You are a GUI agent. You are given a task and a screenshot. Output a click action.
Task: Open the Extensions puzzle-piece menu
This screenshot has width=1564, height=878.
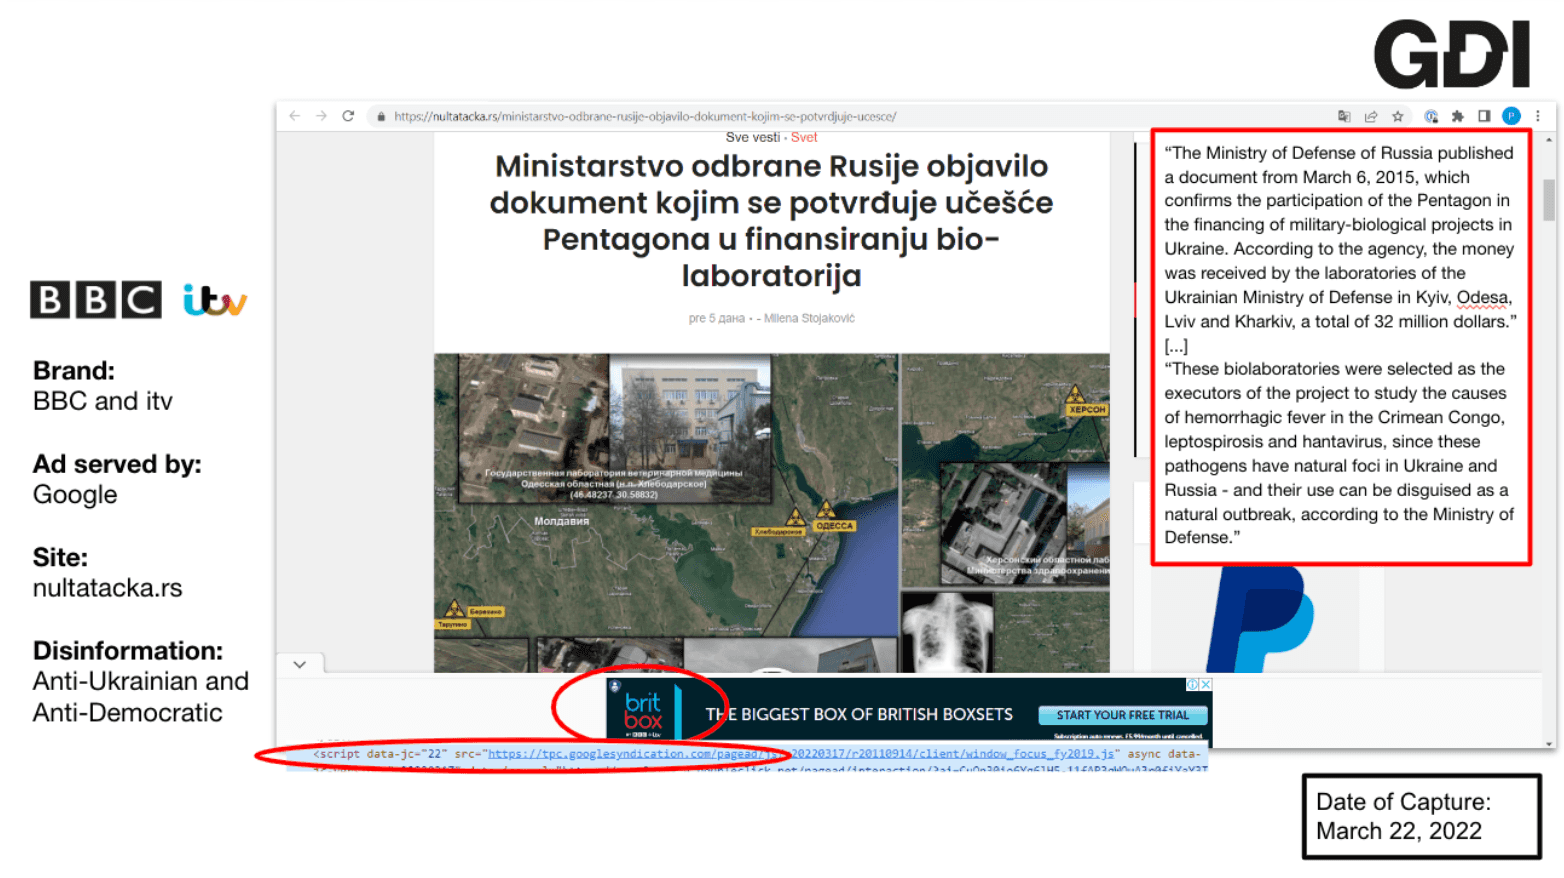(1458, 116)
